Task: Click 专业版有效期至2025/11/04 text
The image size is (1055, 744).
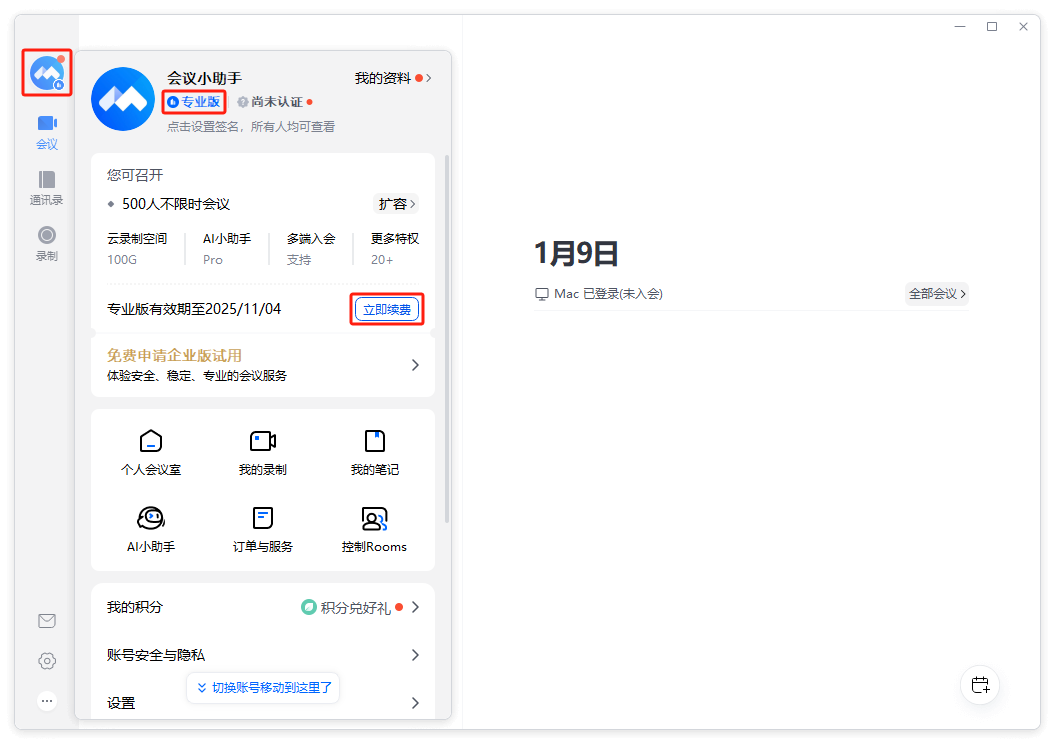Action: pyautogui.click(x=194, y=309)
